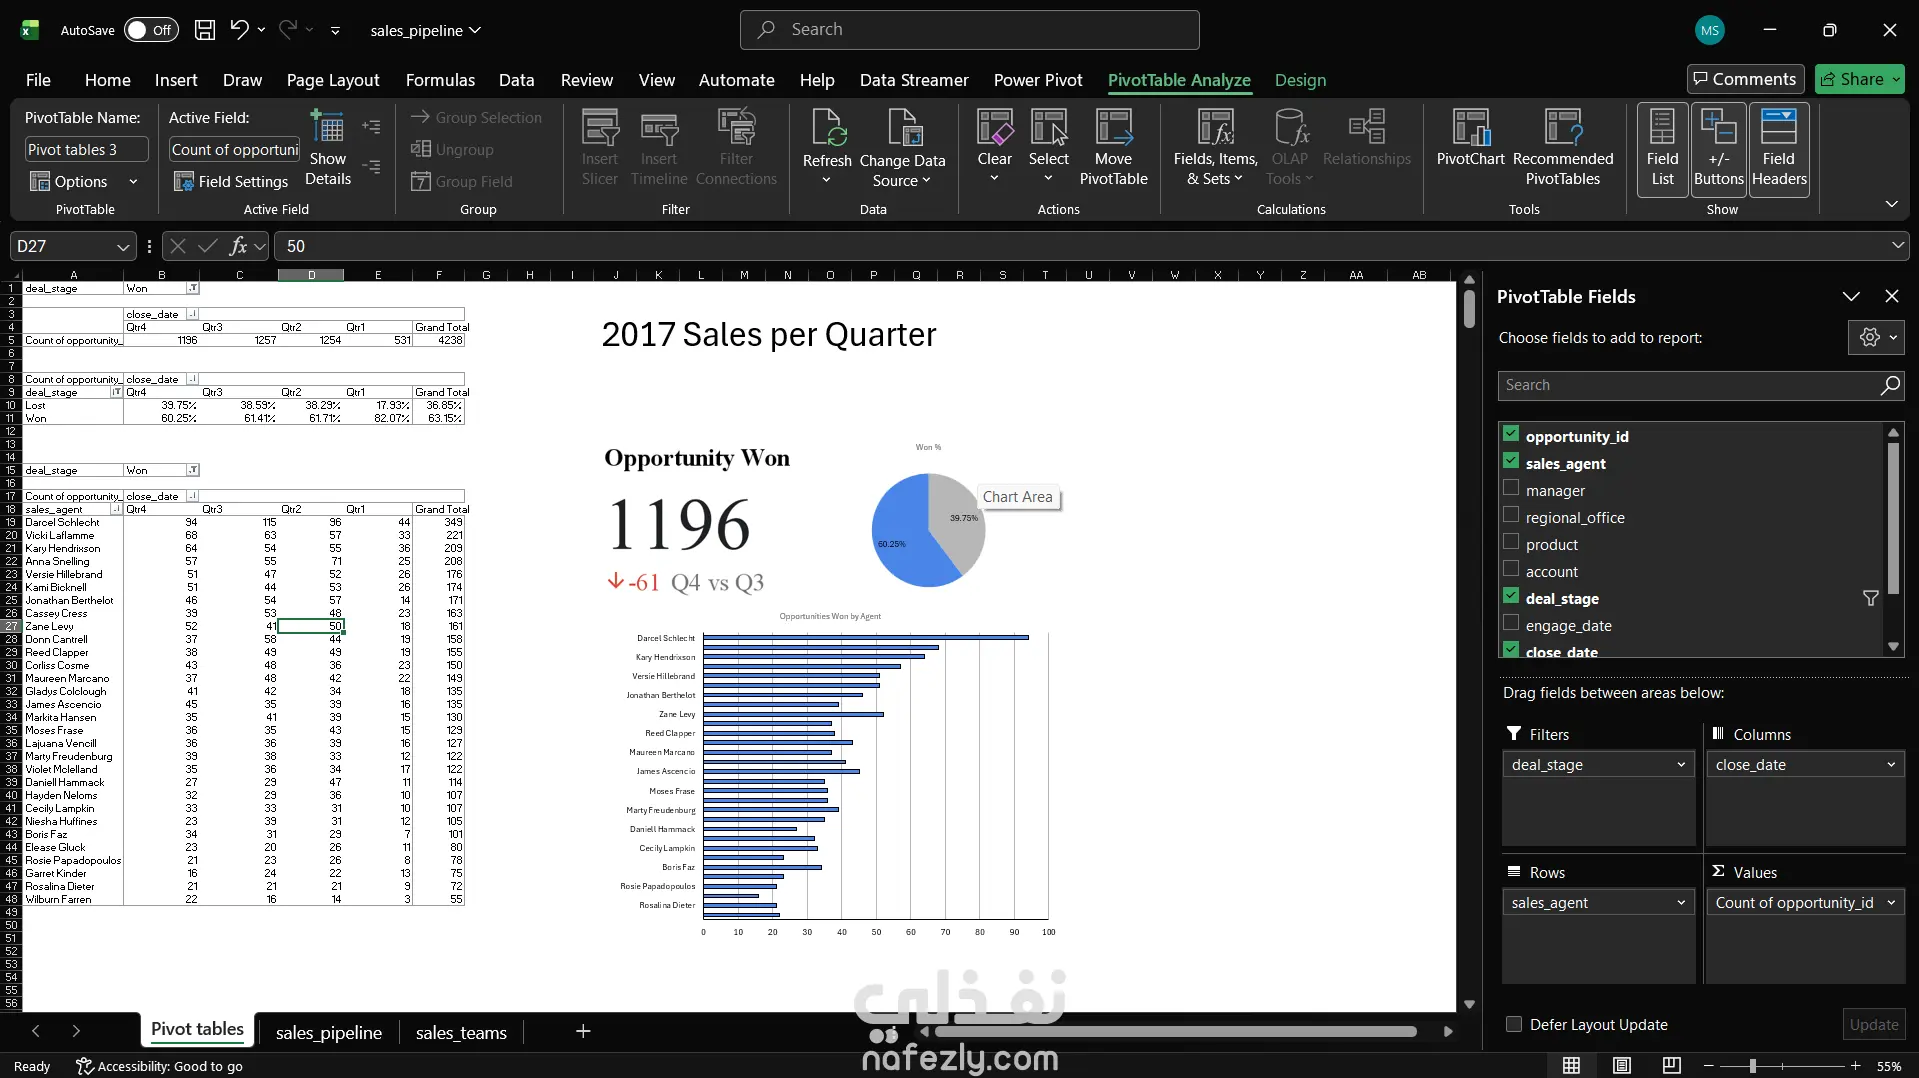Click the Clear PivotTable icon

pyautogui.click(x=994, y=128)
